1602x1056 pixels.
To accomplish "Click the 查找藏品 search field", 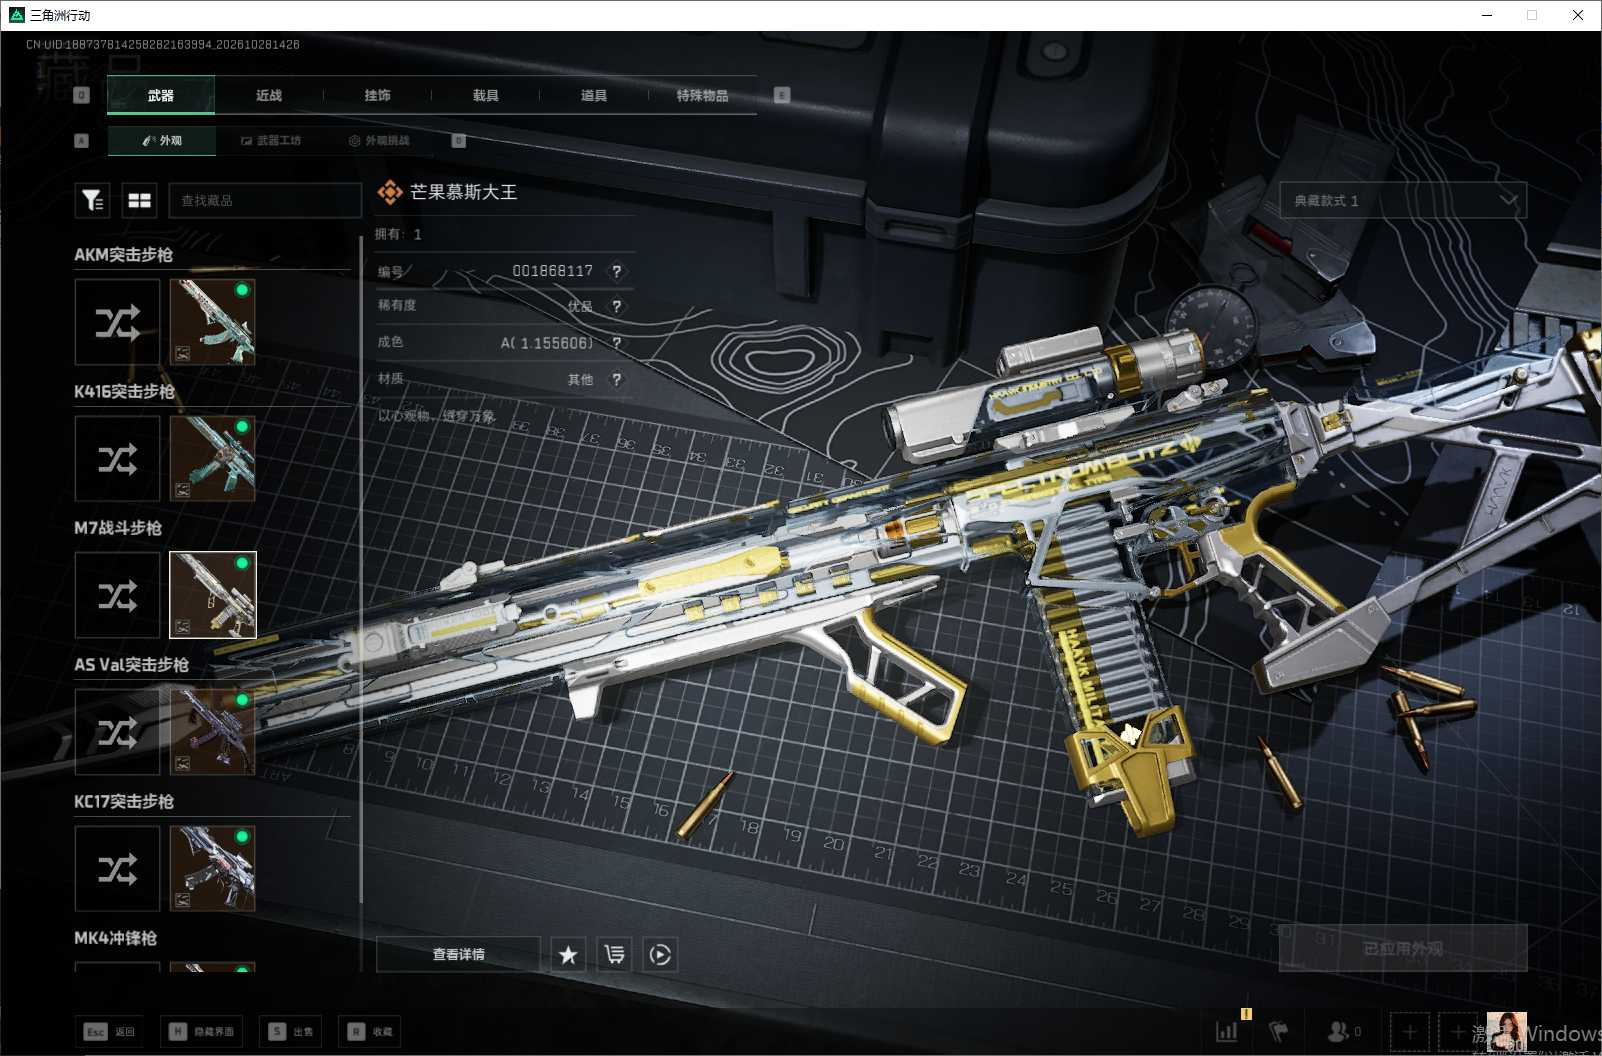I will [265, 200].
